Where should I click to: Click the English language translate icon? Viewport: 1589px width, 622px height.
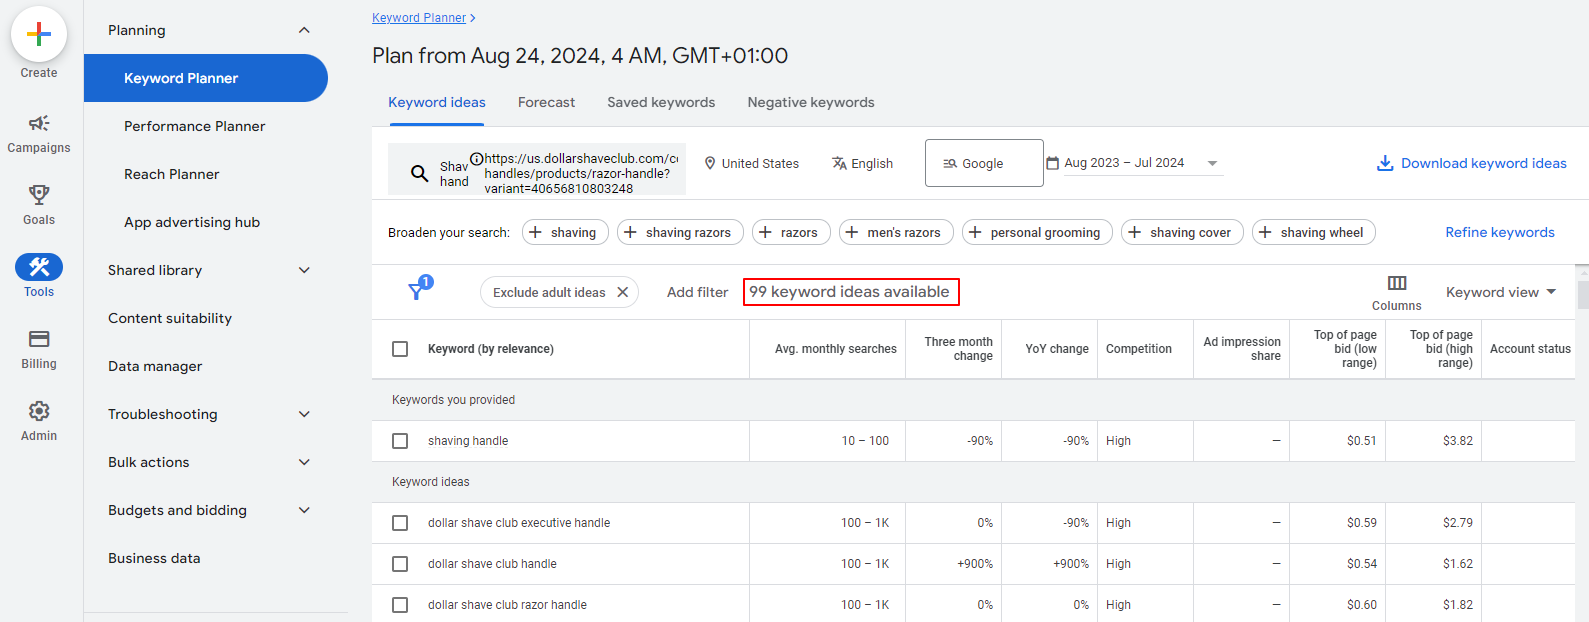tap(839, 163)
